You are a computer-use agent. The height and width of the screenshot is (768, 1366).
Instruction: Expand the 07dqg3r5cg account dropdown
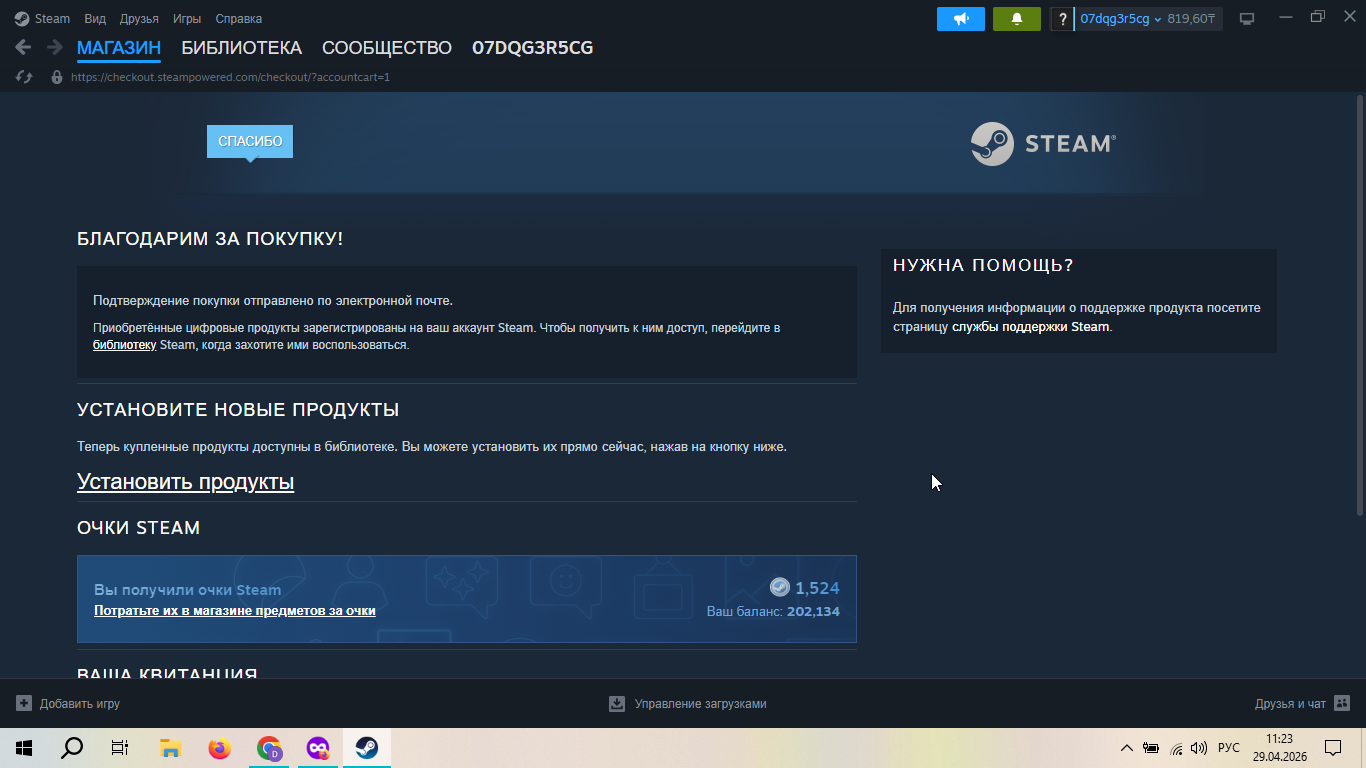point(1120,19)
